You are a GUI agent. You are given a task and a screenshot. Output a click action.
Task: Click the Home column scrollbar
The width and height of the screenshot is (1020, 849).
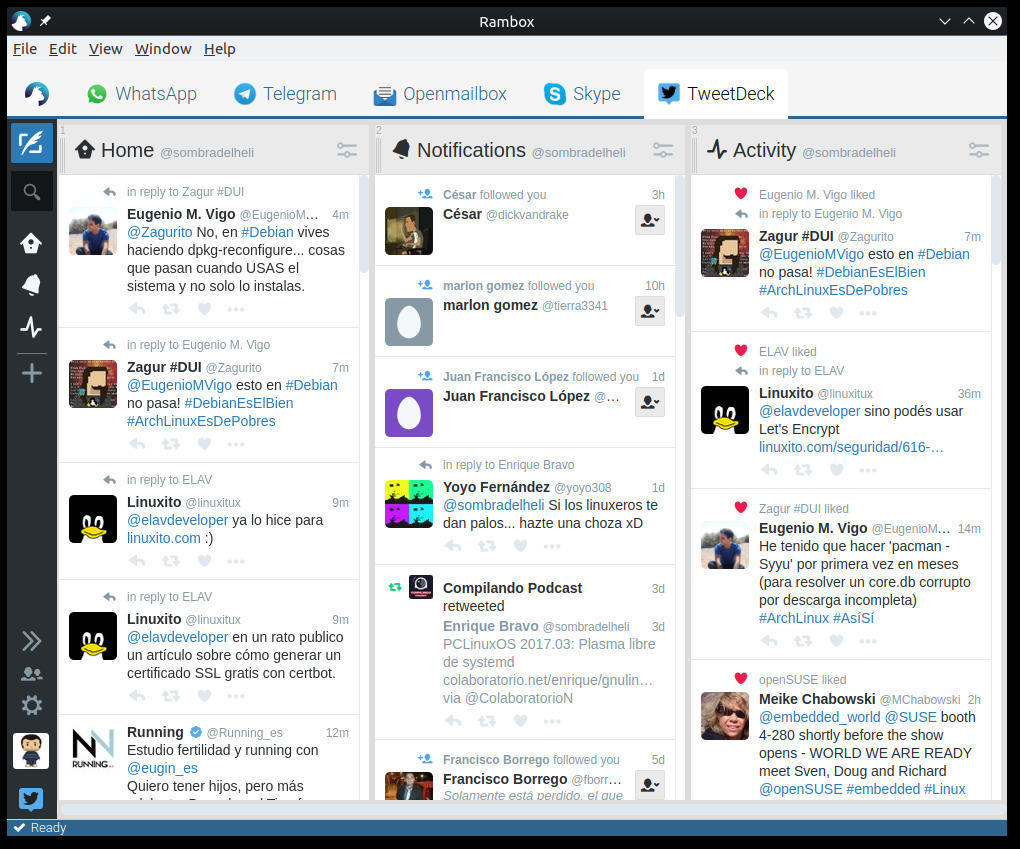click(364, 224)
